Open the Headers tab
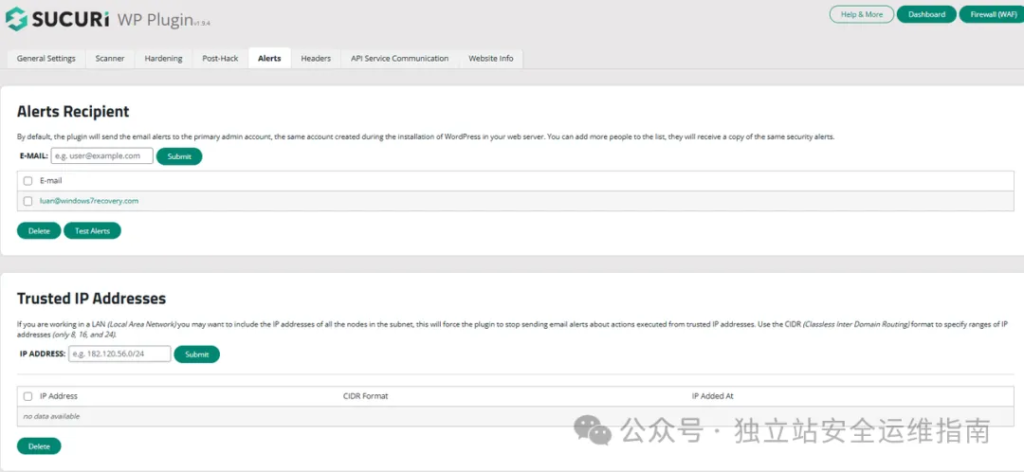 (315, 58)
